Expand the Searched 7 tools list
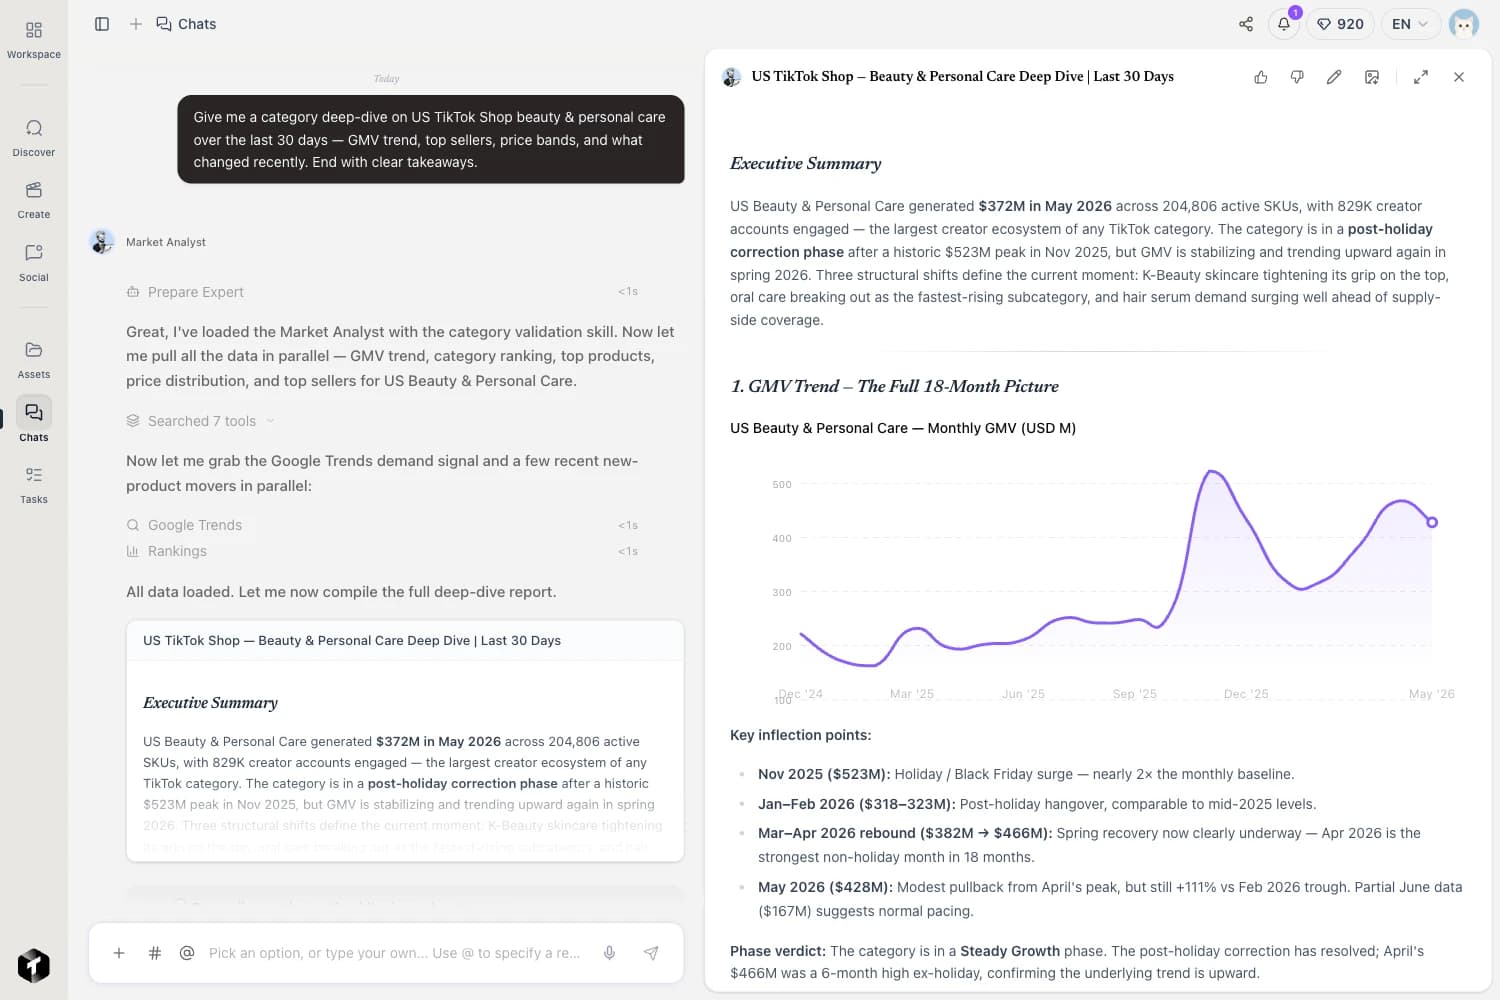Screen dimensions: 1500x1000 pyautogui.click(x=200, y=421)
